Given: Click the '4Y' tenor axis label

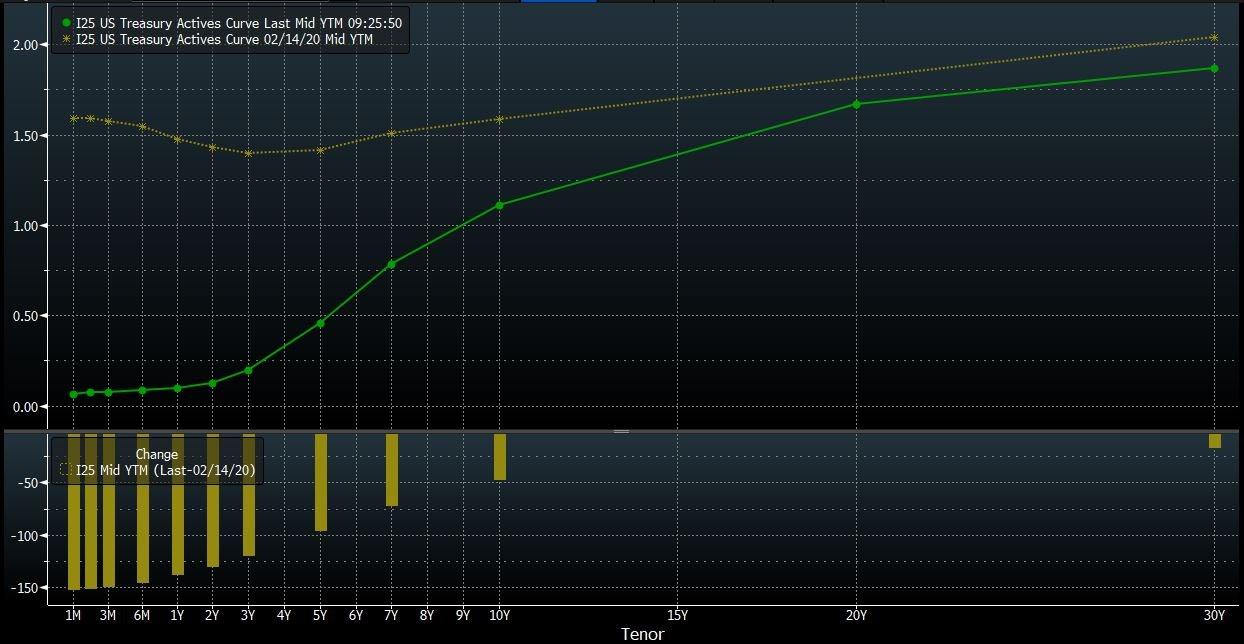Looking at the screenshot, I should tap(284, 615).
